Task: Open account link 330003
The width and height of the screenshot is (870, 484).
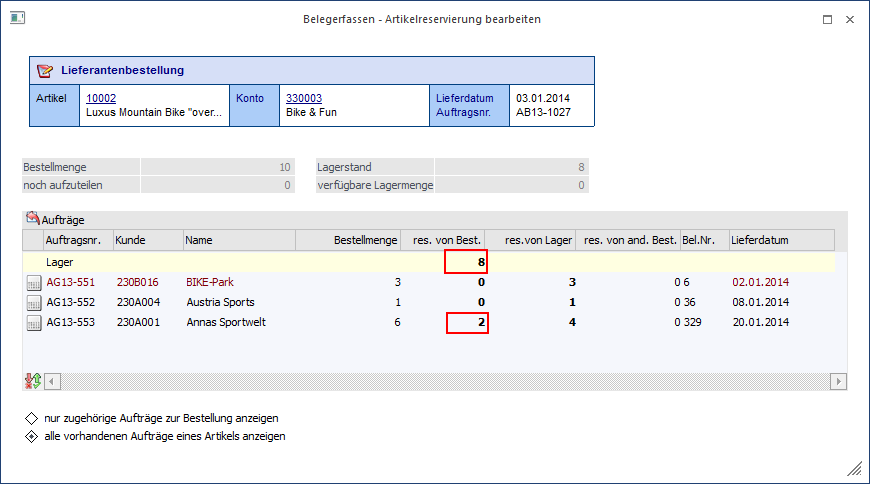Action: tap(304, 98)
